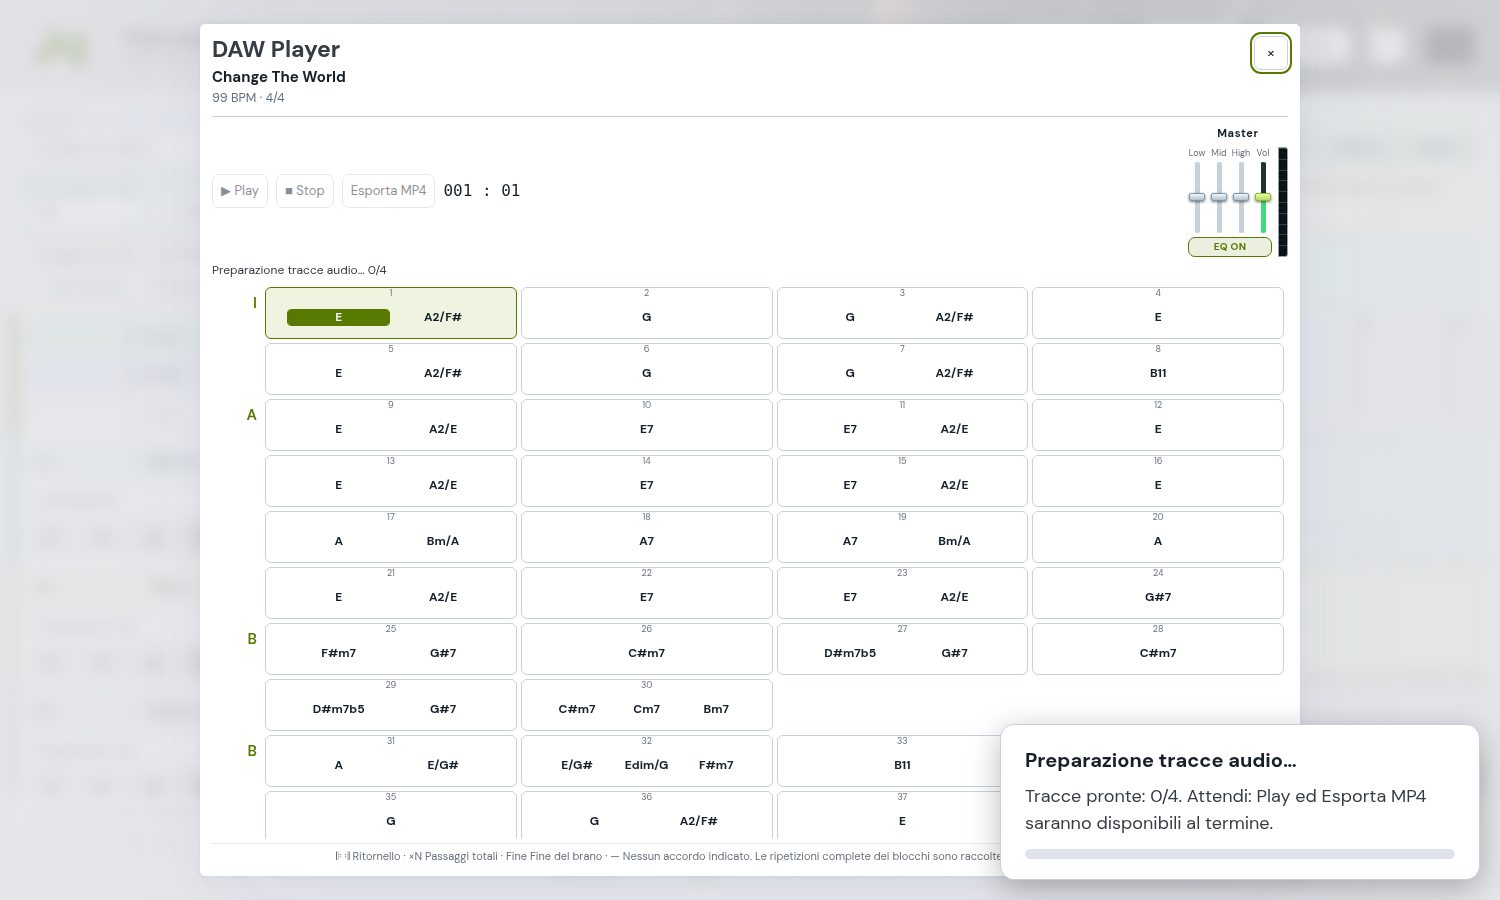Start playback with the Play button
This screenshot has height=900, width=1500.
[x=240, y=191]
